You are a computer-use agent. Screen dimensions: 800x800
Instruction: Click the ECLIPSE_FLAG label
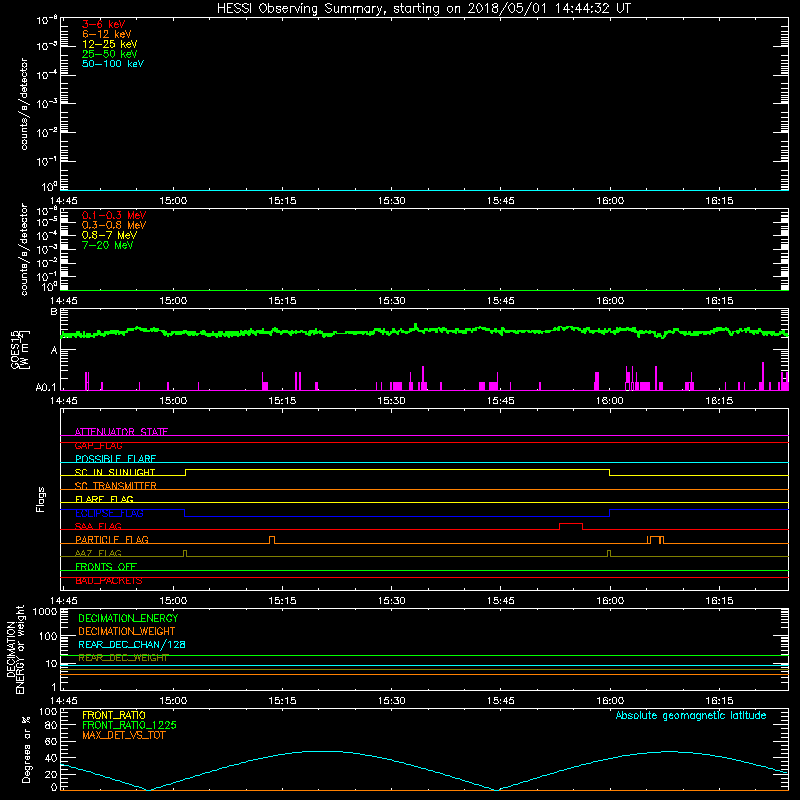click(x=109, y=513)
